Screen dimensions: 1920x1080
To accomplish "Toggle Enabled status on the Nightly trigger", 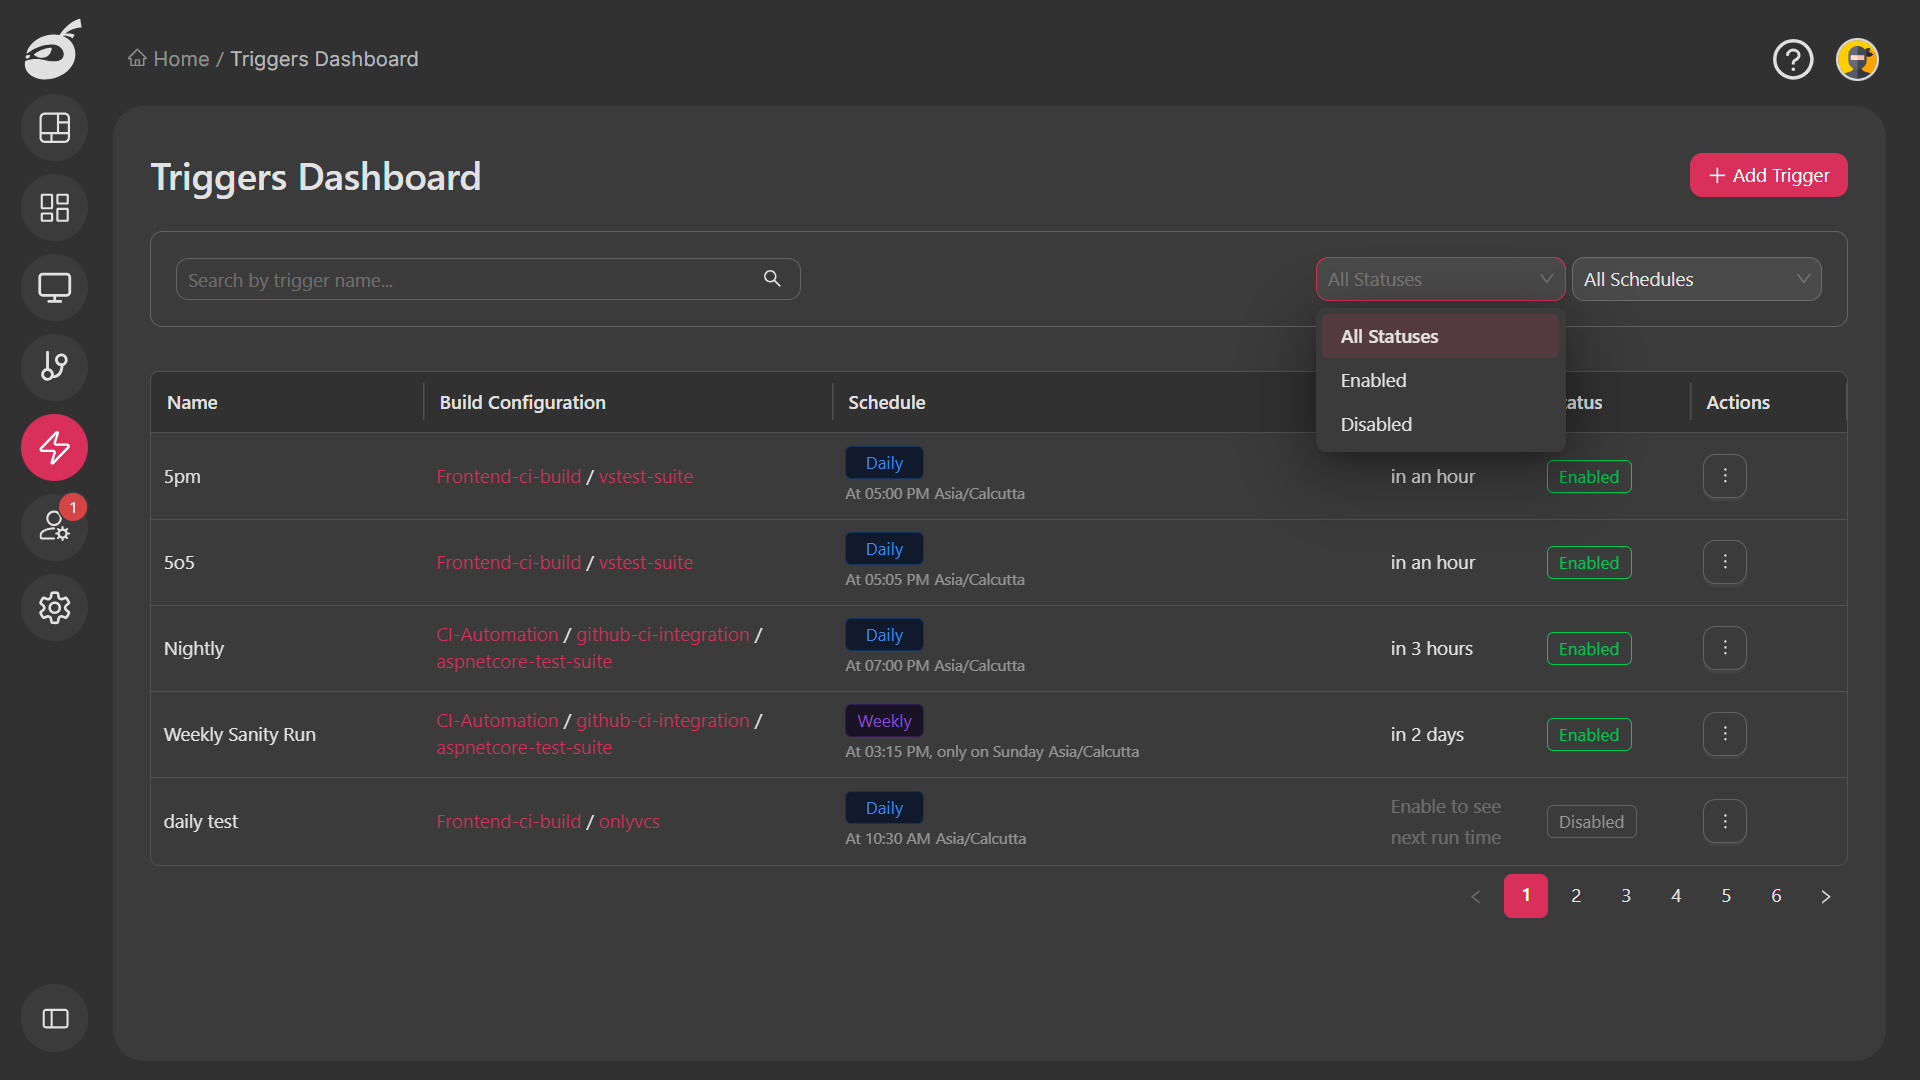I will [x=1588, y=648].
